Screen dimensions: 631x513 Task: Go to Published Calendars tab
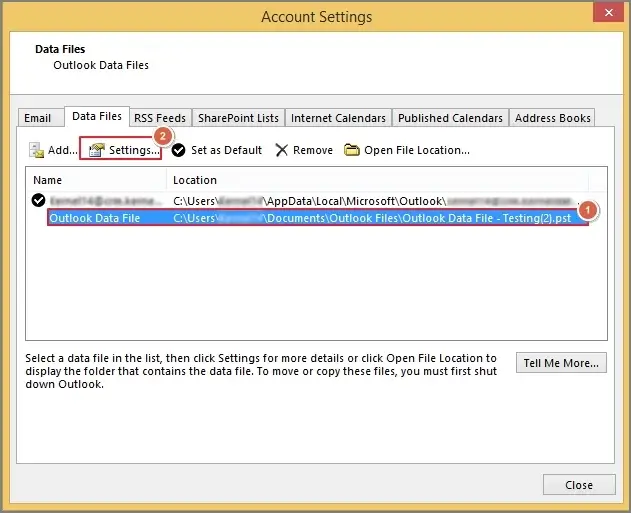point(450,118)
